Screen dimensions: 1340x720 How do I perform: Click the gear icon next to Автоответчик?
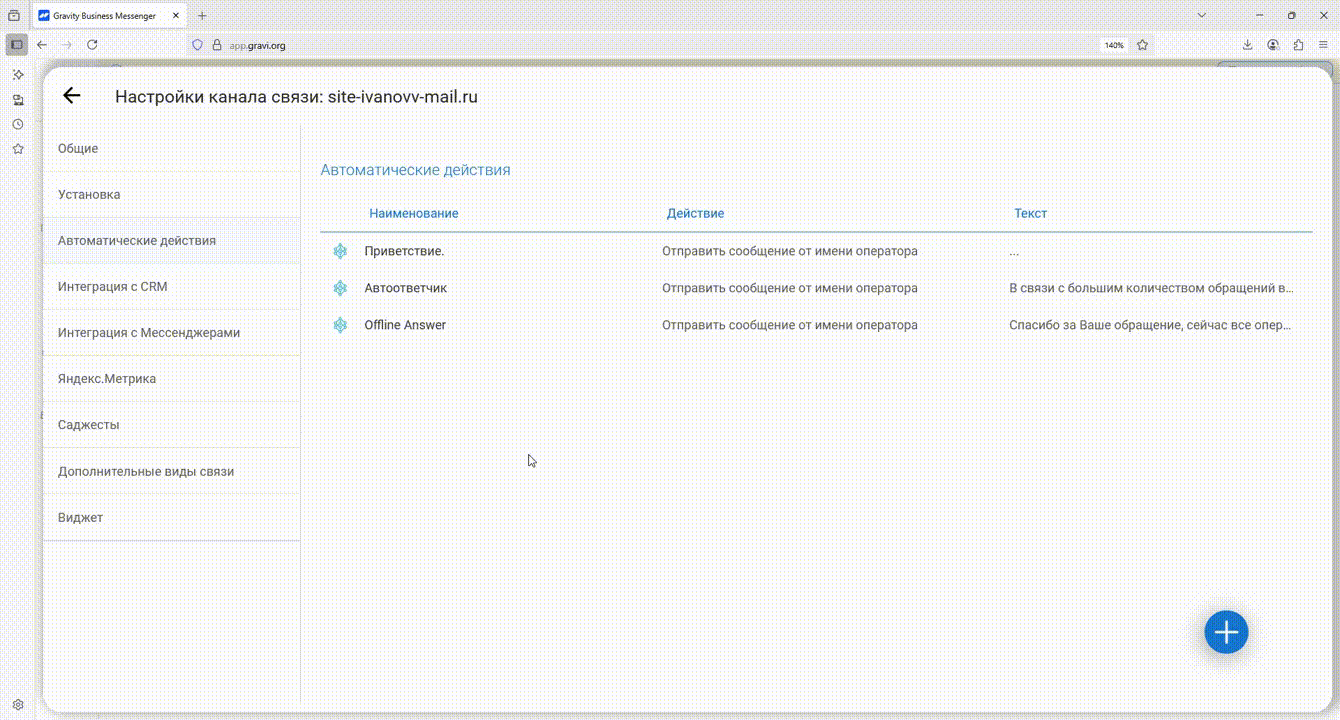point(340,288)
